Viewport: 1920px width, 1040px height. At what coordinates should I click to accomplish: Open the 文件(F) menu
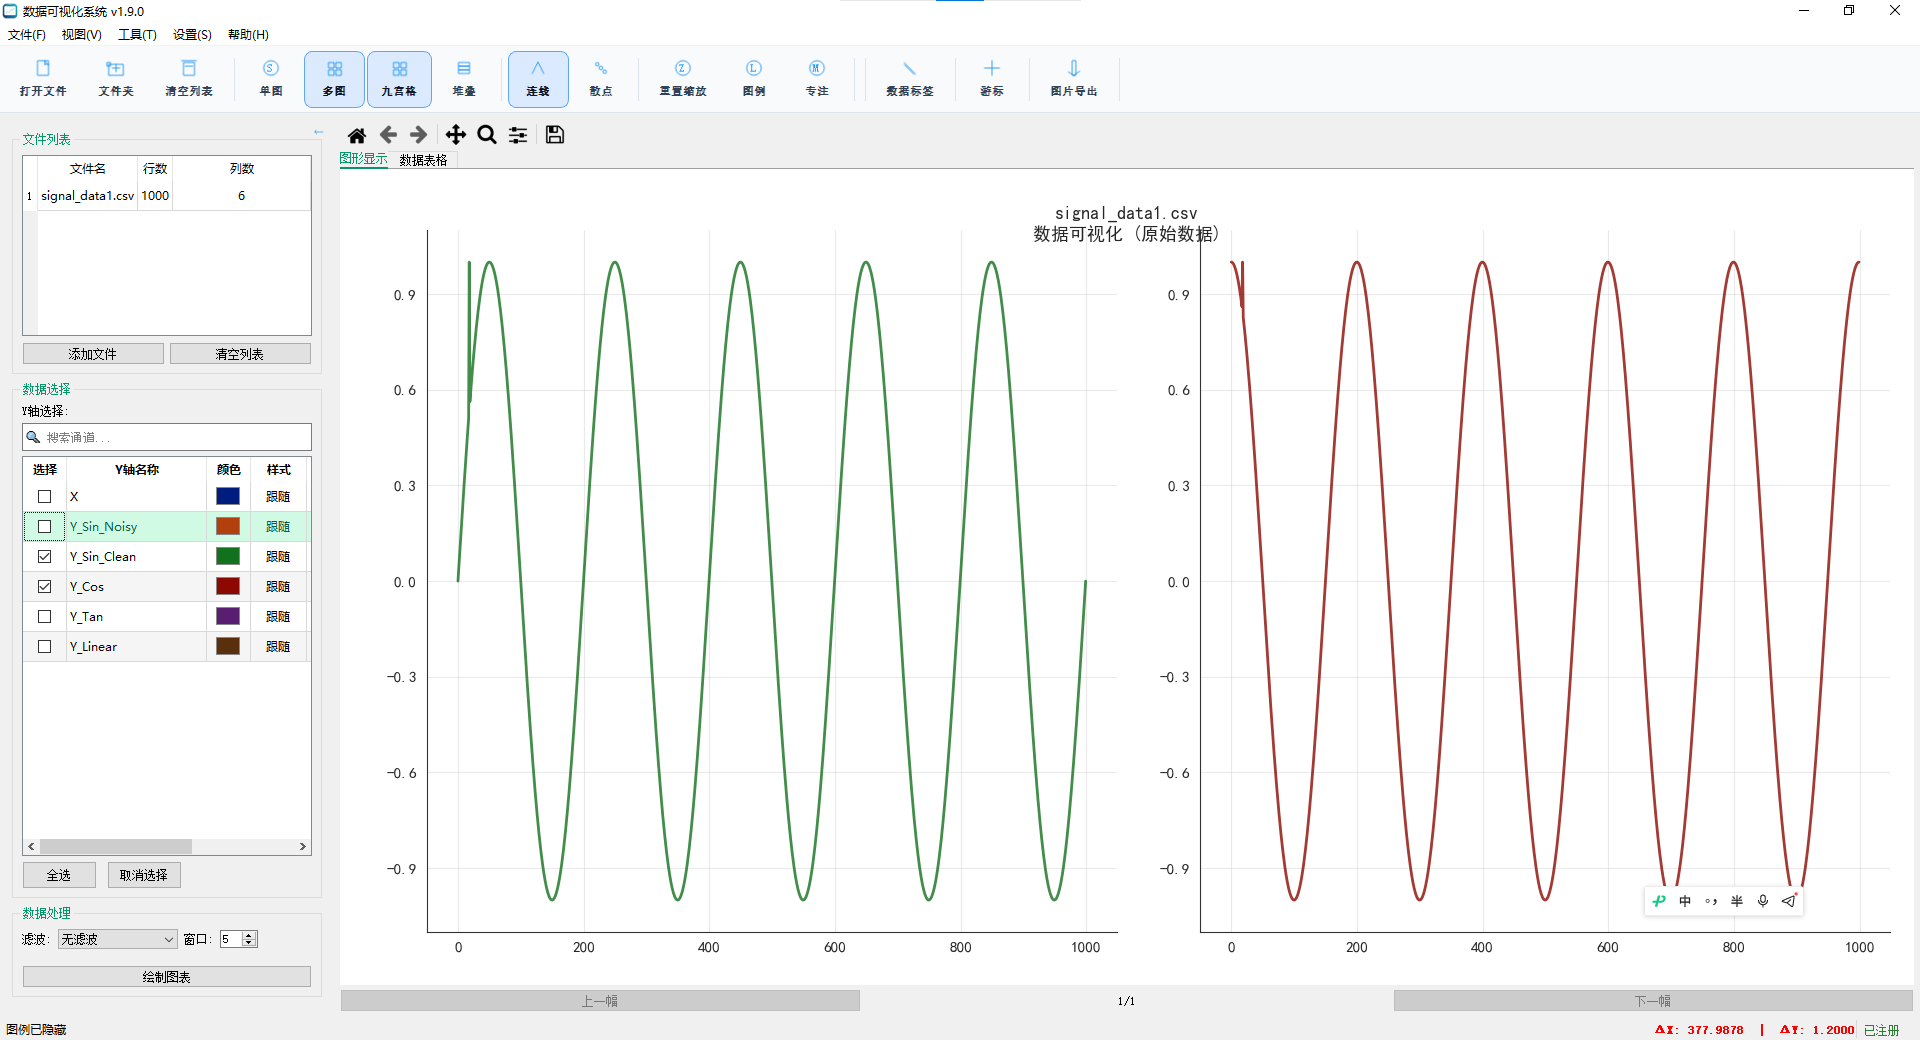[27, 35]
